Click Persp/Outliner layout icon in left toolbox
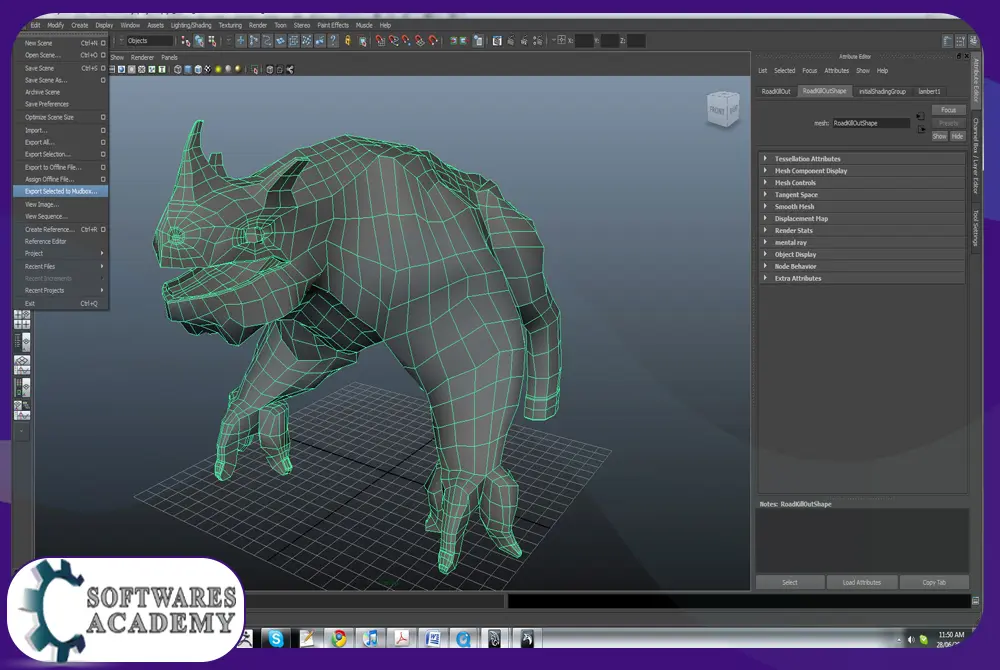This screenshot has width=1000, height=670. pyautogui.click(x=22, y=342)
